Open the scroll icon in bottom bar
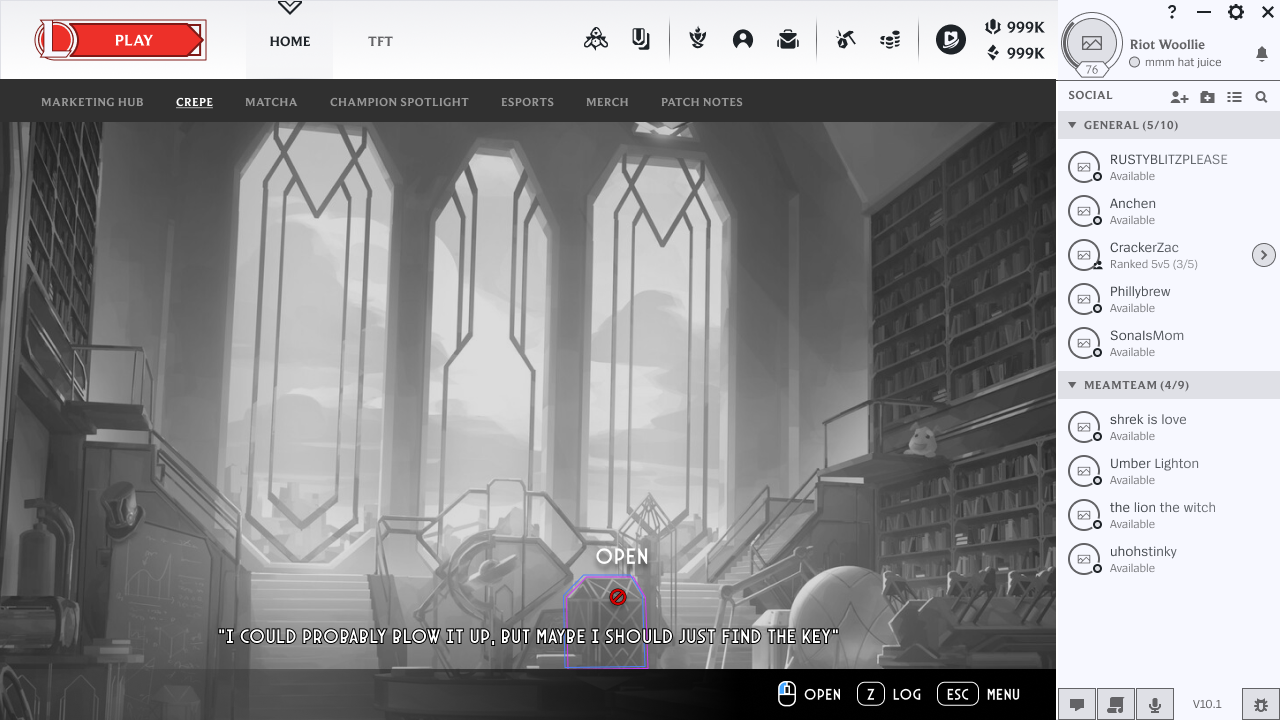The height and width of the screenshot is (720, 1280). [1116, 704]
